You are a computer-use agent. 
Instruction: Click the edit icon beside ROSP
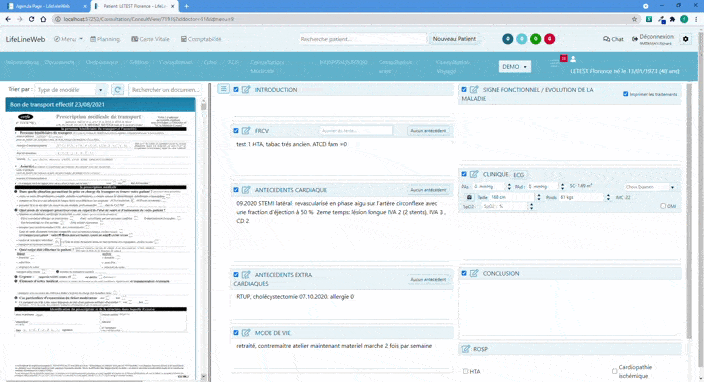(466, 349)
